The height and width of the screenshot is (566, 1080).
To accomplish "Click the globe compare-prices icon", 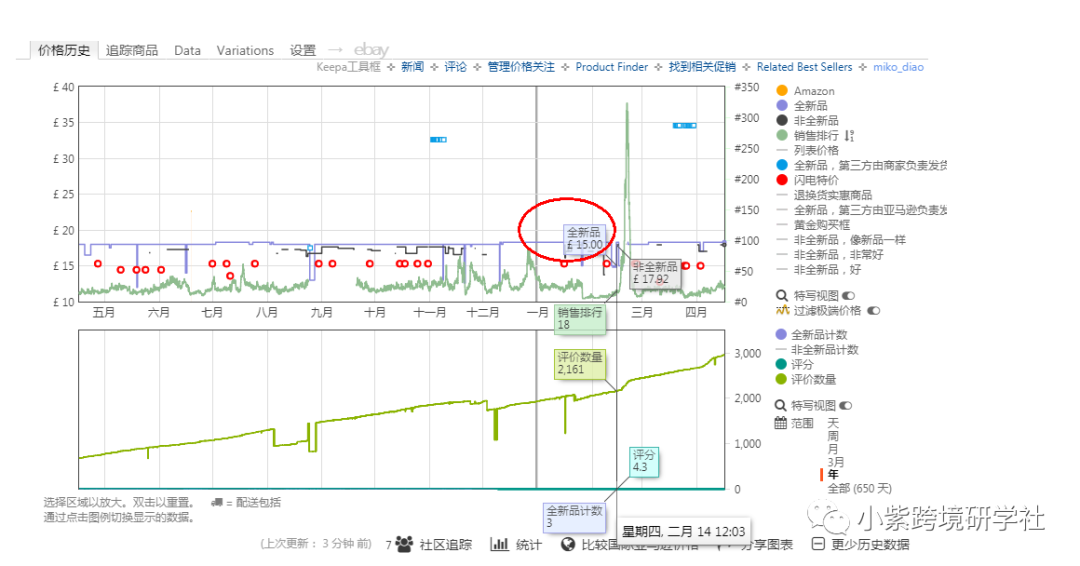I will point(568,544).
